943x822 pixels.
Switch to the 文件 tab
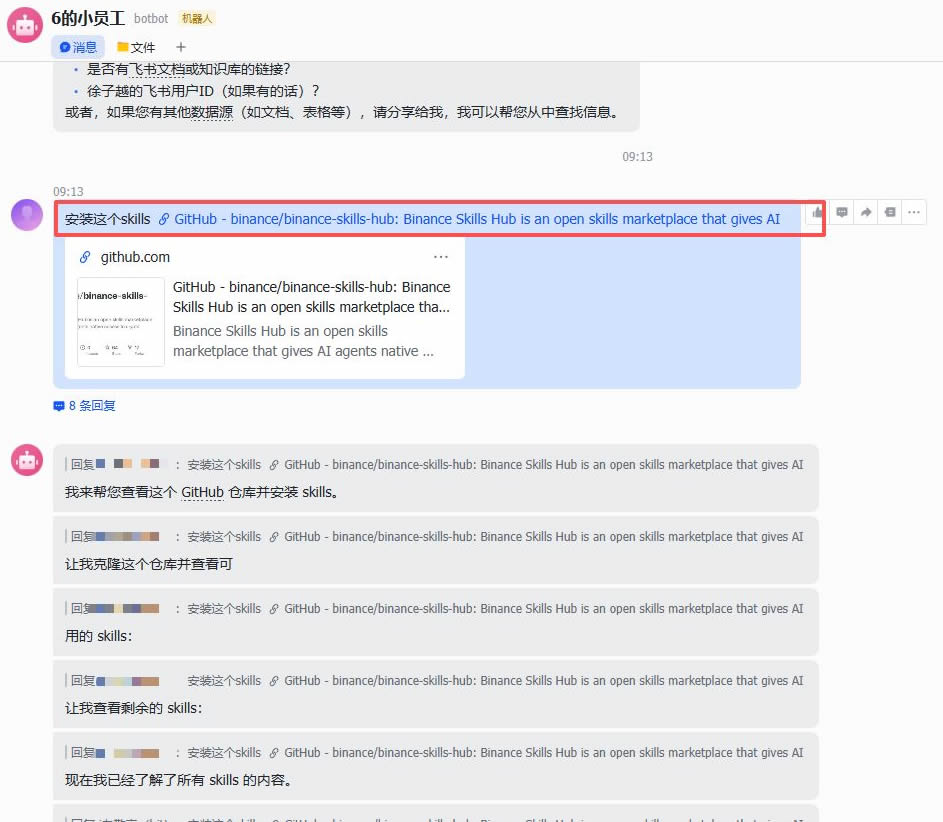coord(137,46)
